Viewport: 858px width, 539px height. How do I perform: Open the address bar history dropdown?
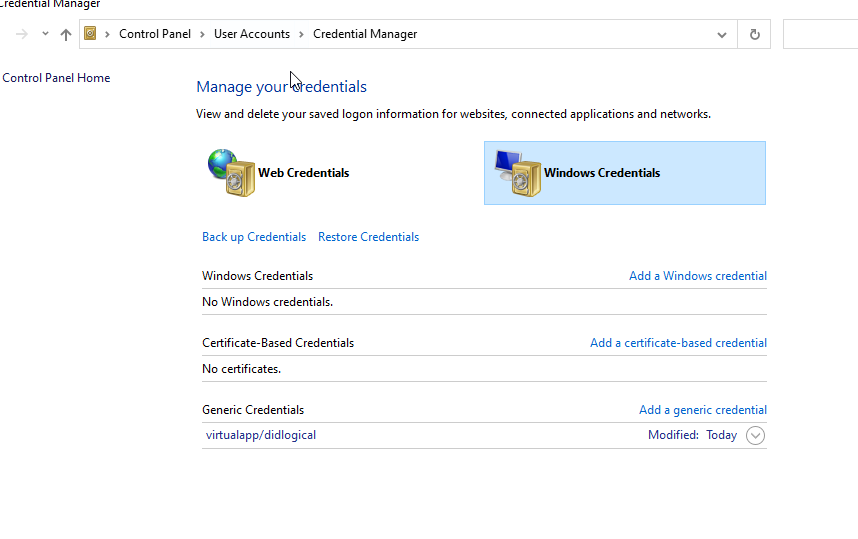722,34
